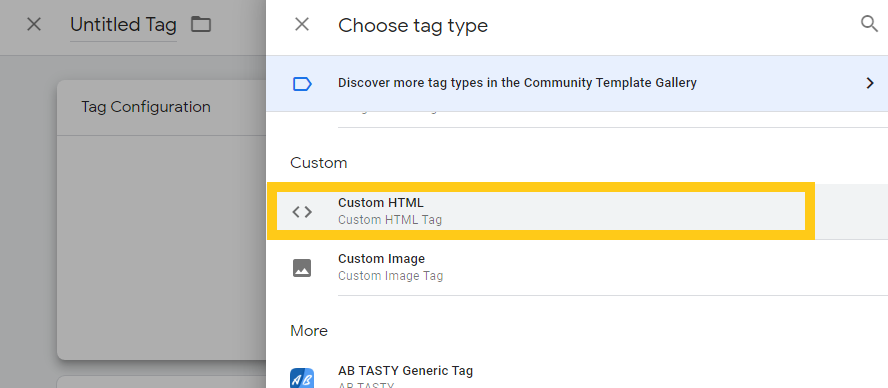This screenshot has height=388, width=888.
Task: Click the folder icon beside Untitled Tag
Action: tap(200, 24)
